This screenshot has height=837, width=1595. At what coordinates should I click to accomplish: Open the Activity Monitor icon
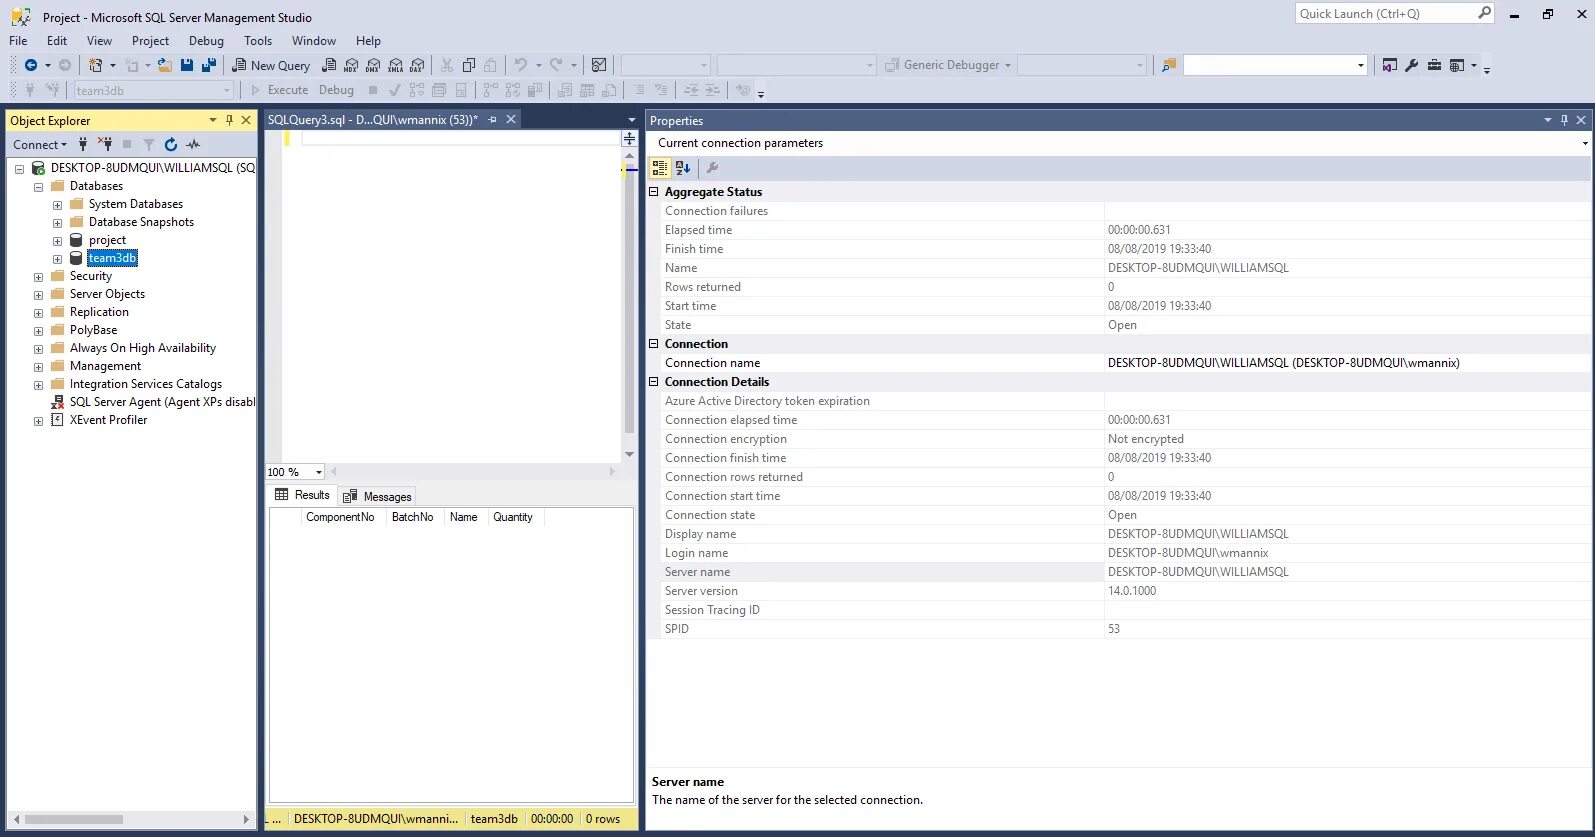(x=599, y=65)
